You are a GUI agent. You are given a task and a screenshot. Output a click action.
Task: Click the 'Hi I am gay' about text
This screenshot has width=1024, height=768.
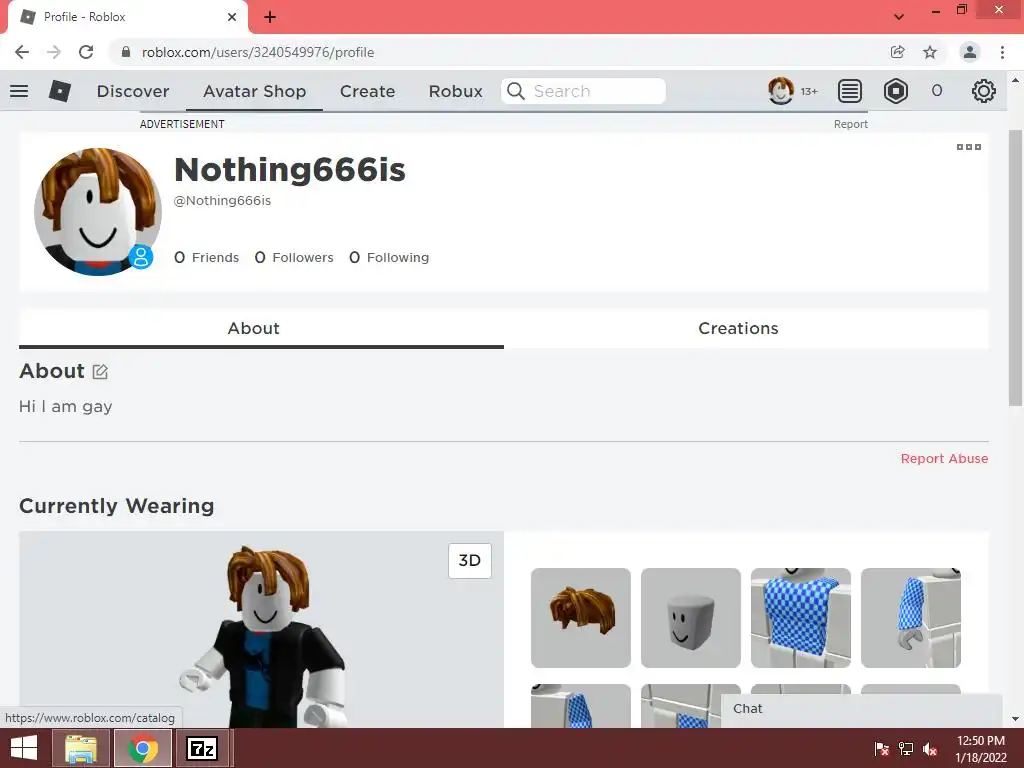click(x=65, y=407)
